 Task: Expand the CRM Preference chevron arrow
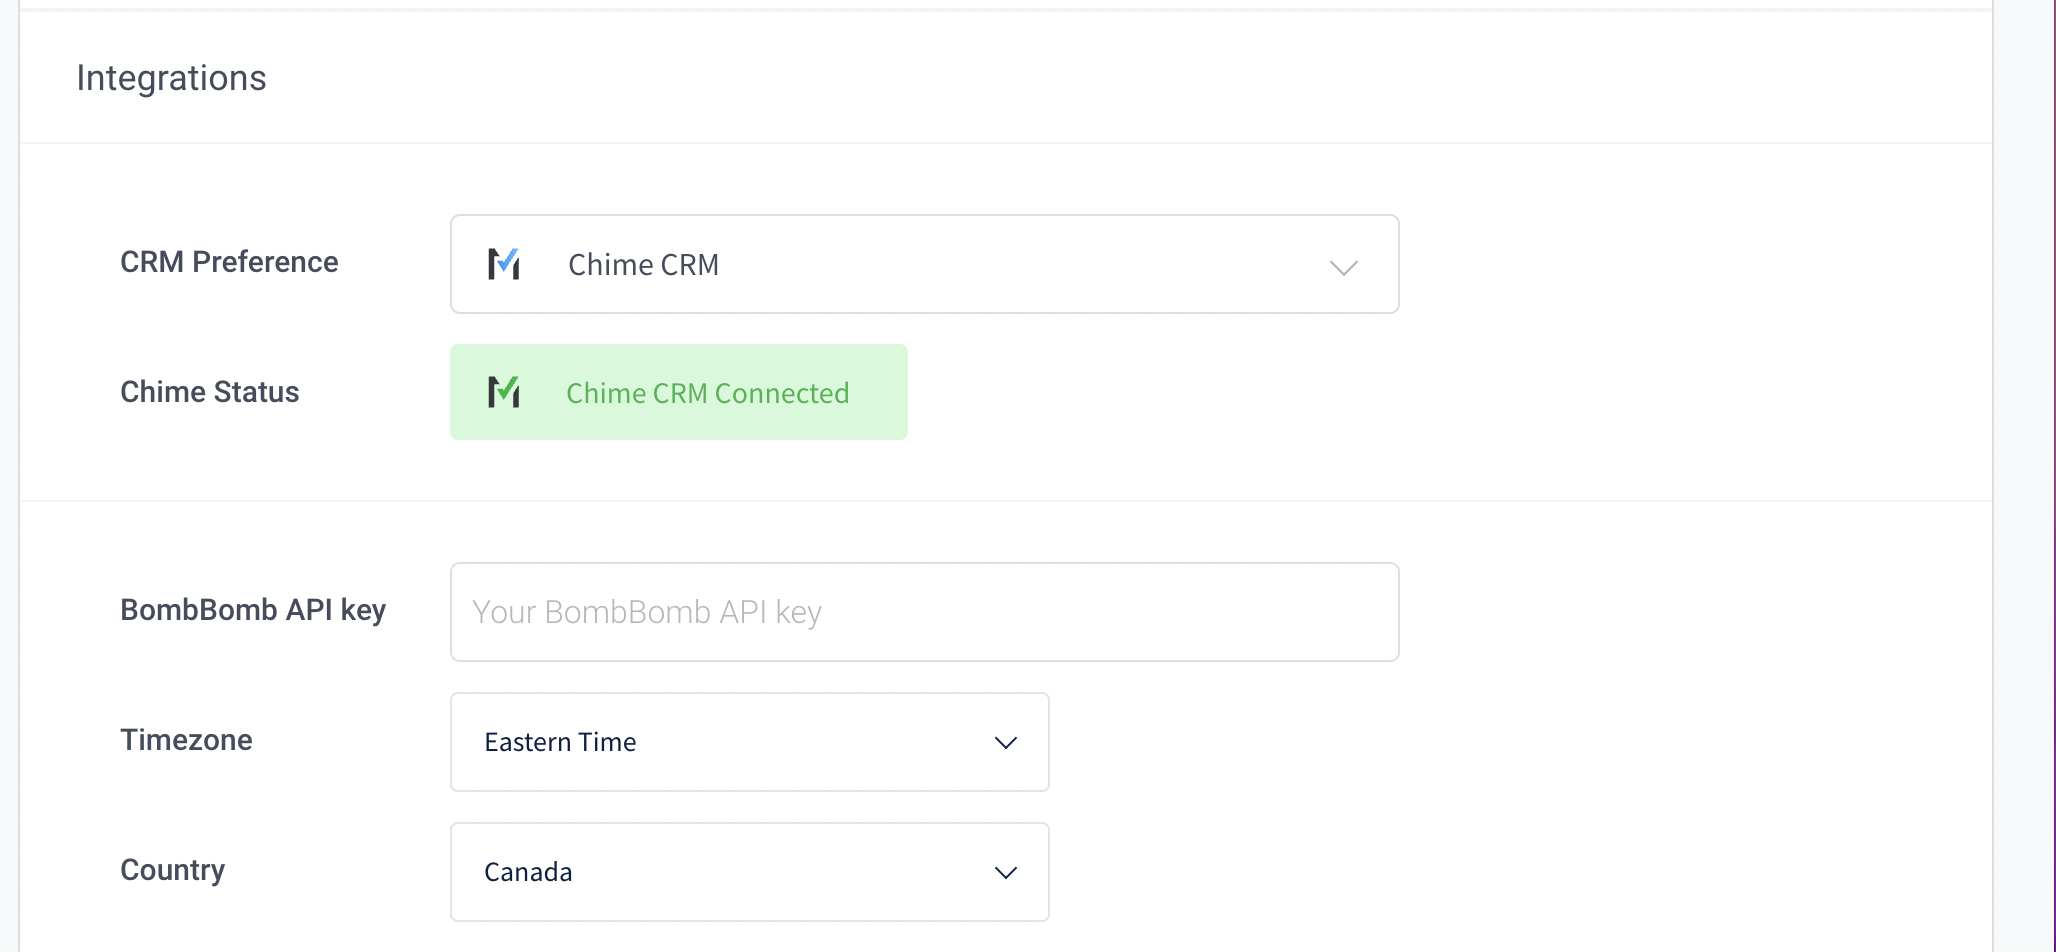coord(1343,267)
